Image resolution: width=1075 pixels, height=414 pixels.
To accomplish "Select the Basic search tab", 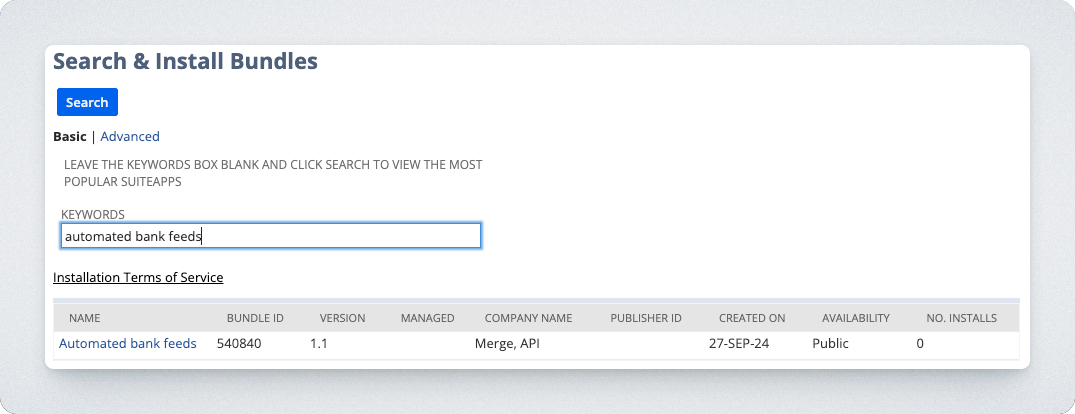I will (70, 137).
